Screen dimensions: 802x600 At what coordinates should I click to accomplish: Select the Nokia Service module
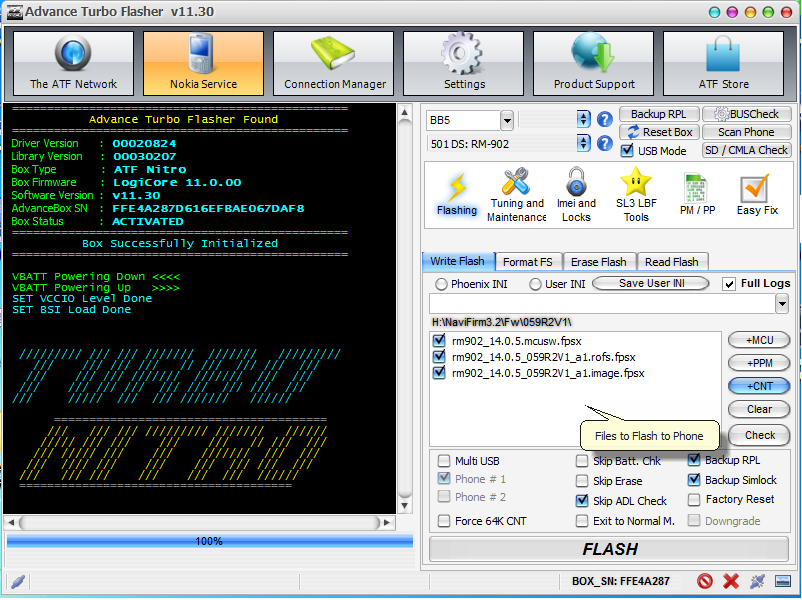[x=203, y=63]
